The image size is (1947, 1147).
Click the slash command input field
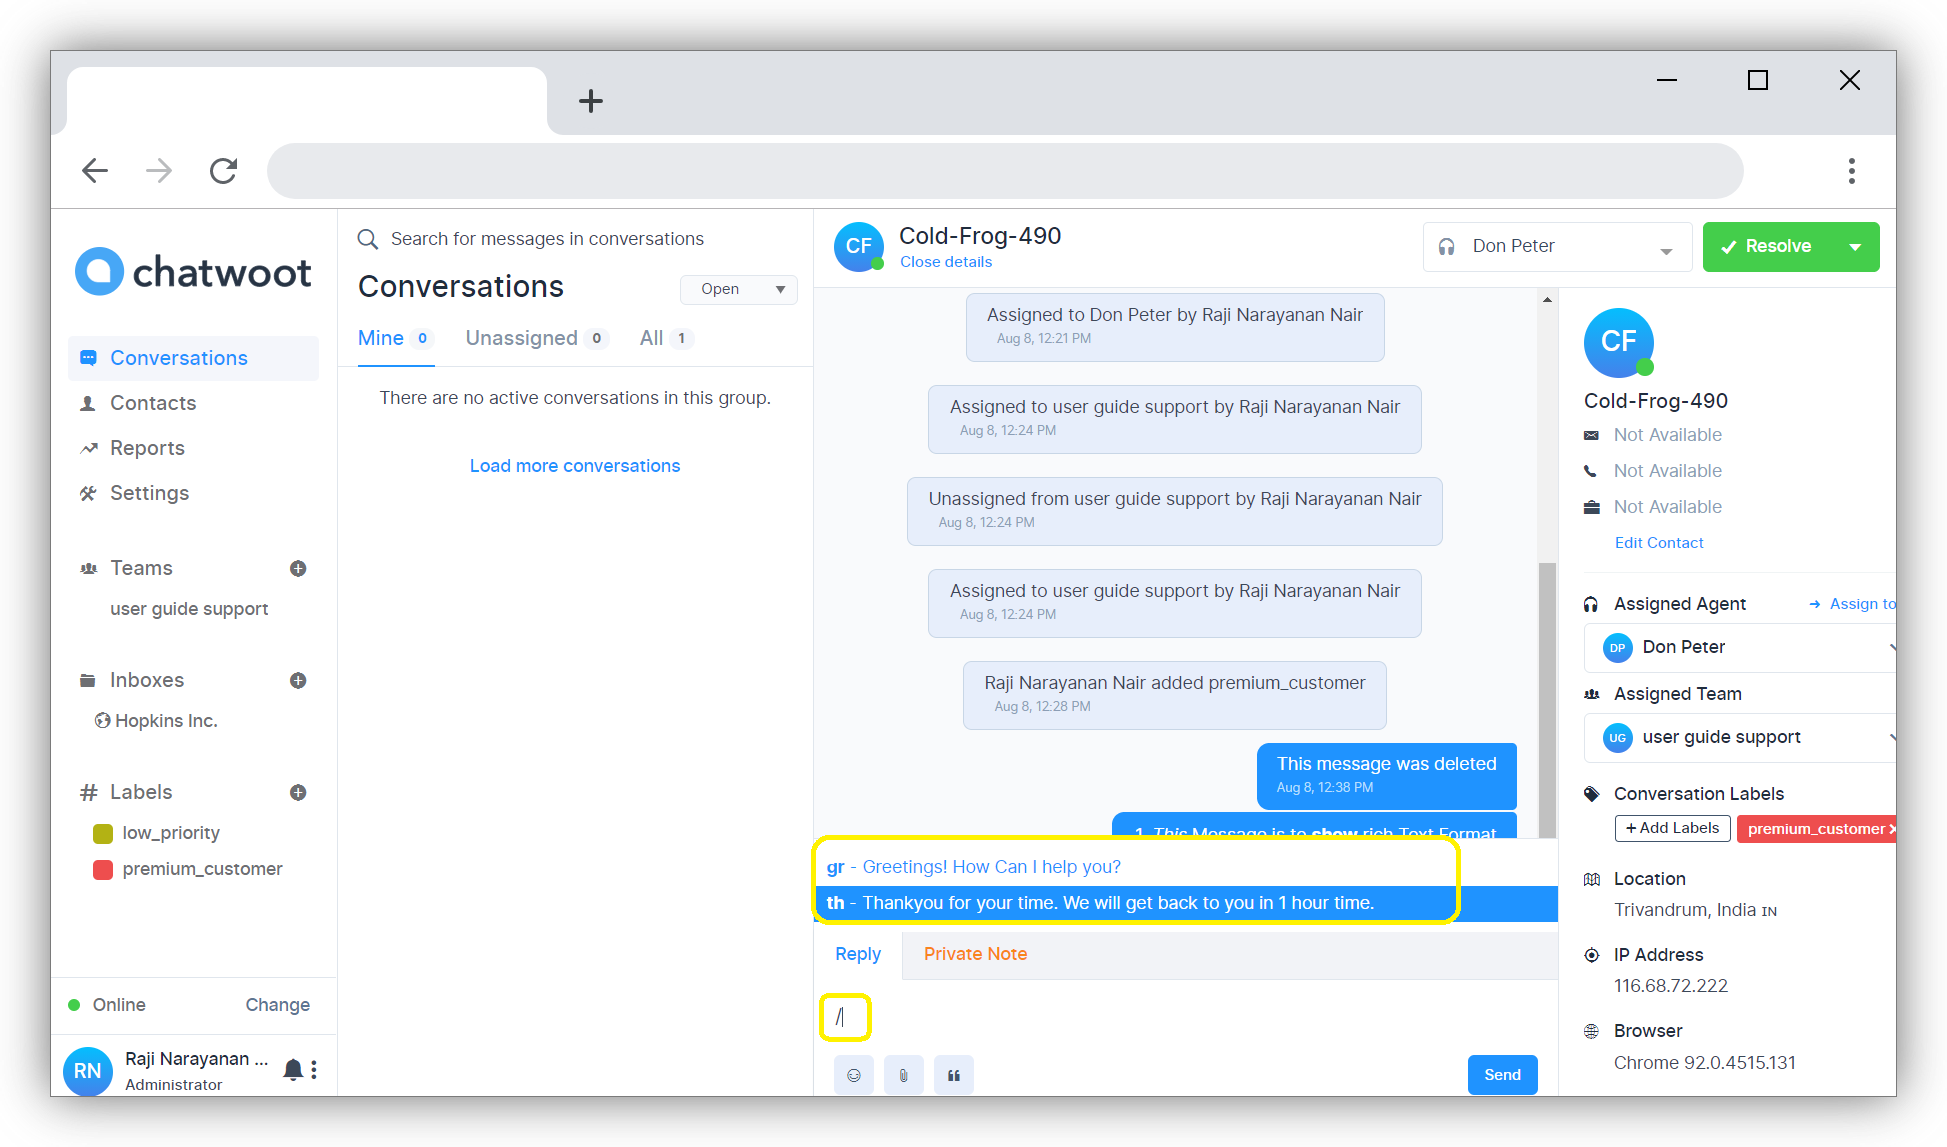pos(842,1016)
